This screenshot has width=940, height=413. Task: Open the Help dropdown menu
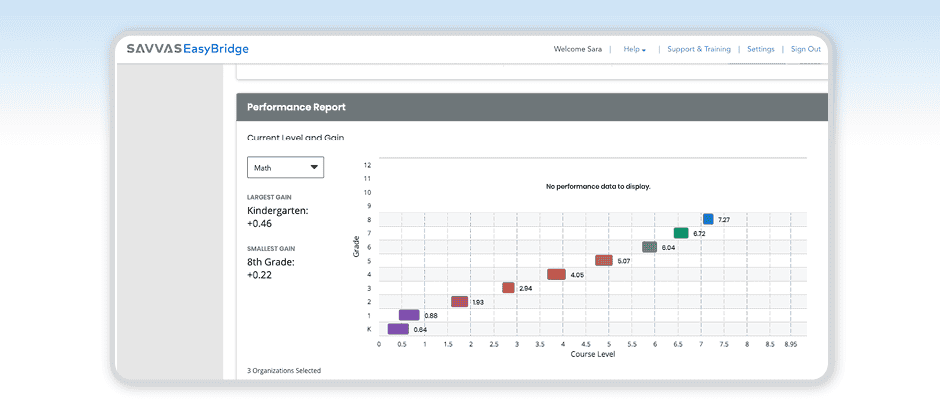(634, 49)
